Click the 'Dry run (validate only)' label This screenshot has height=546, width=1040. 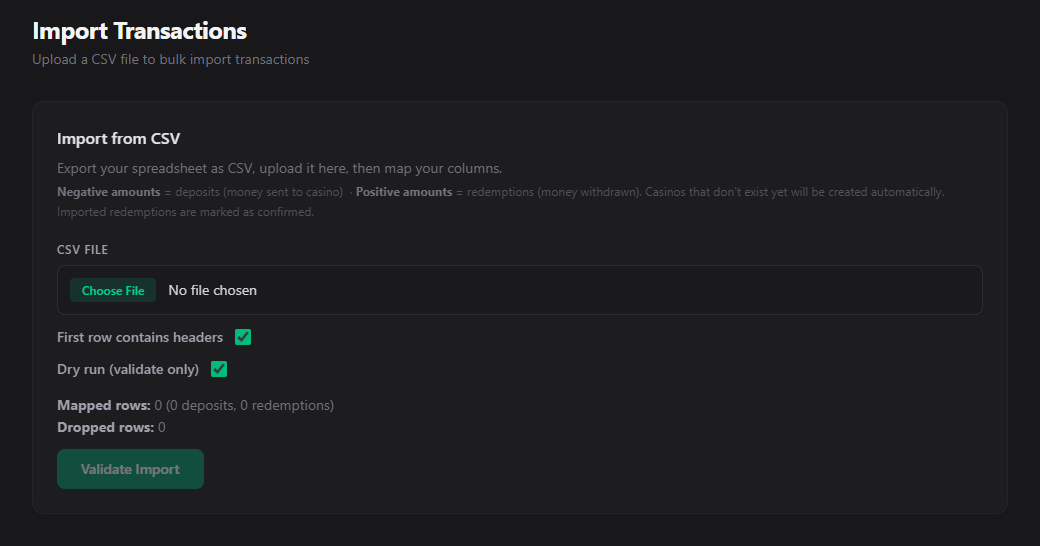[128, 369]
